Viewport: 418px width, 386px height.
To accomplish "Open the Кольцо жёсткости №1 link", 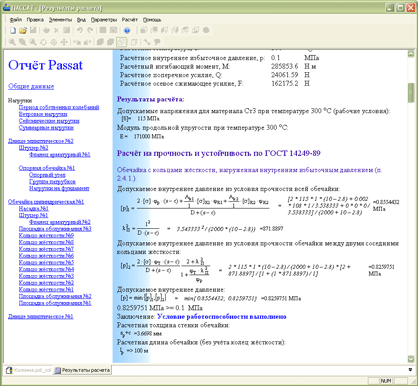I will 46,289.
